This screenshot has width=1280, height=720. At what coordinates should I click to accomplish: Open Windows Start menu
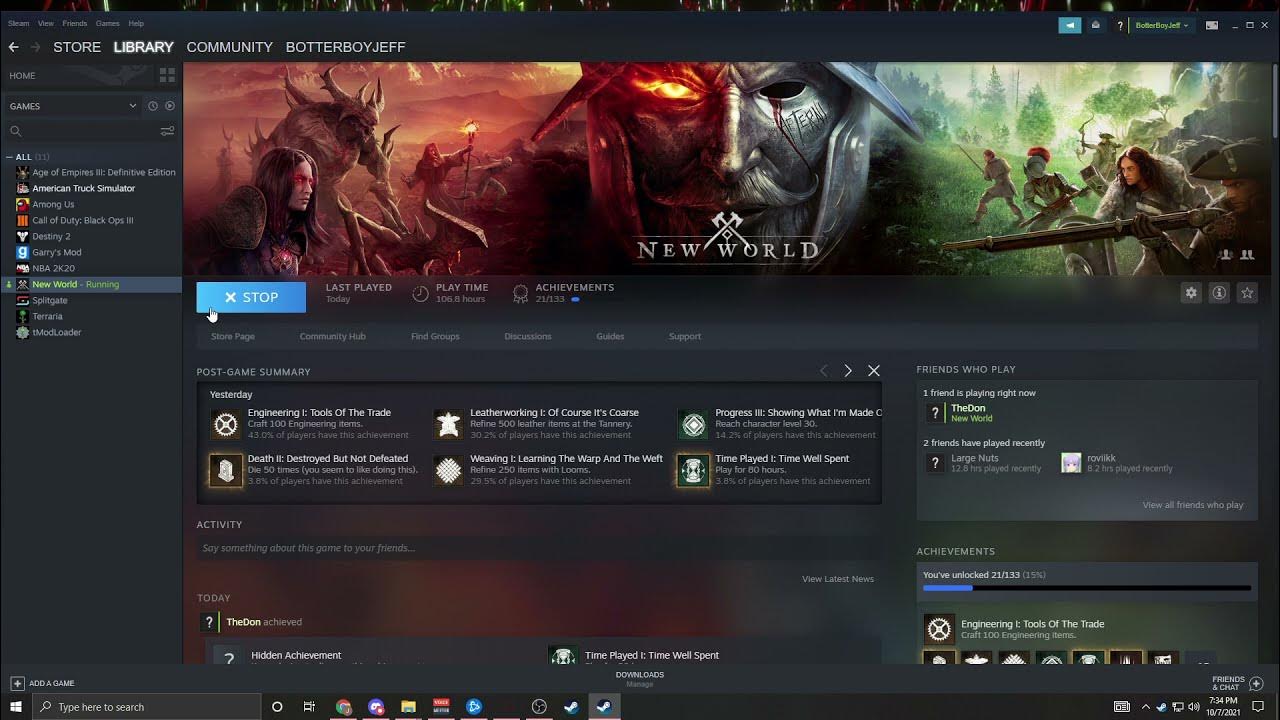16,707
